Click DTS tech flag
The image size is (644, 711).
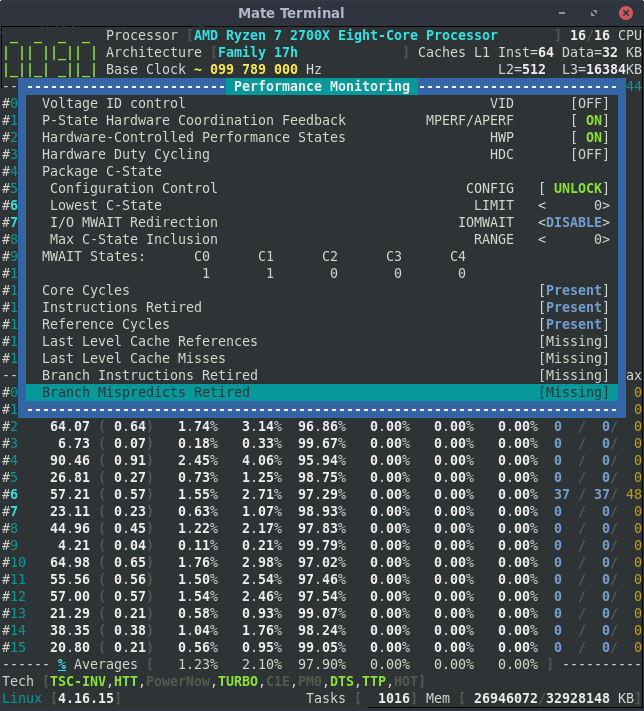342,682
